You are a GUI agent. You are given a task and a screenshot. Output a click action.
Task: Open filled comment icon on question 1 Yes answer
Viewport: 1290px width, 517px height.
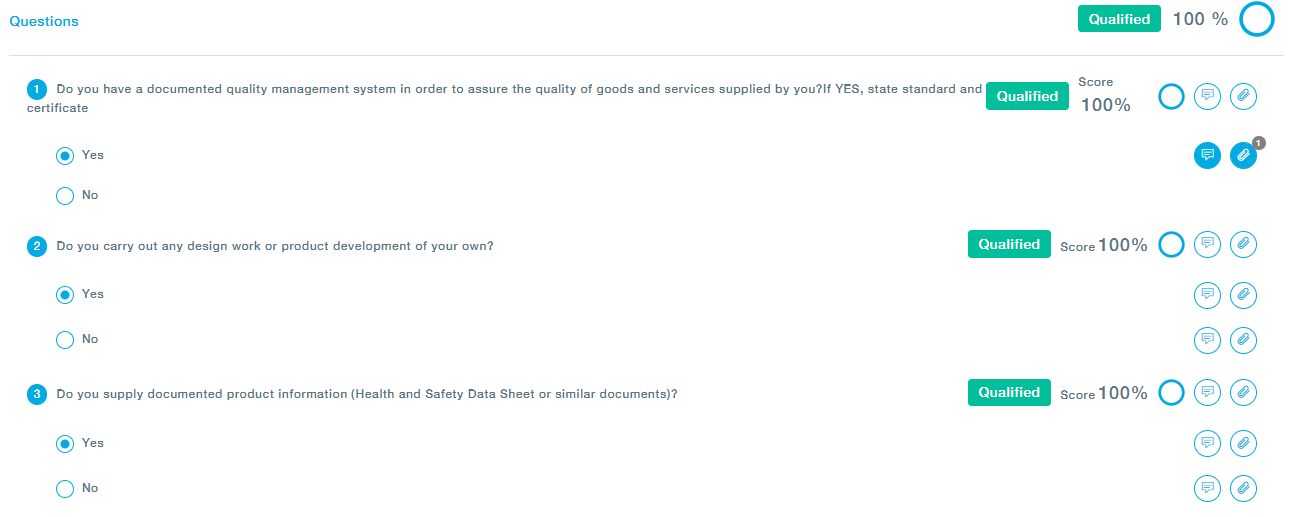coord(1207,155)
